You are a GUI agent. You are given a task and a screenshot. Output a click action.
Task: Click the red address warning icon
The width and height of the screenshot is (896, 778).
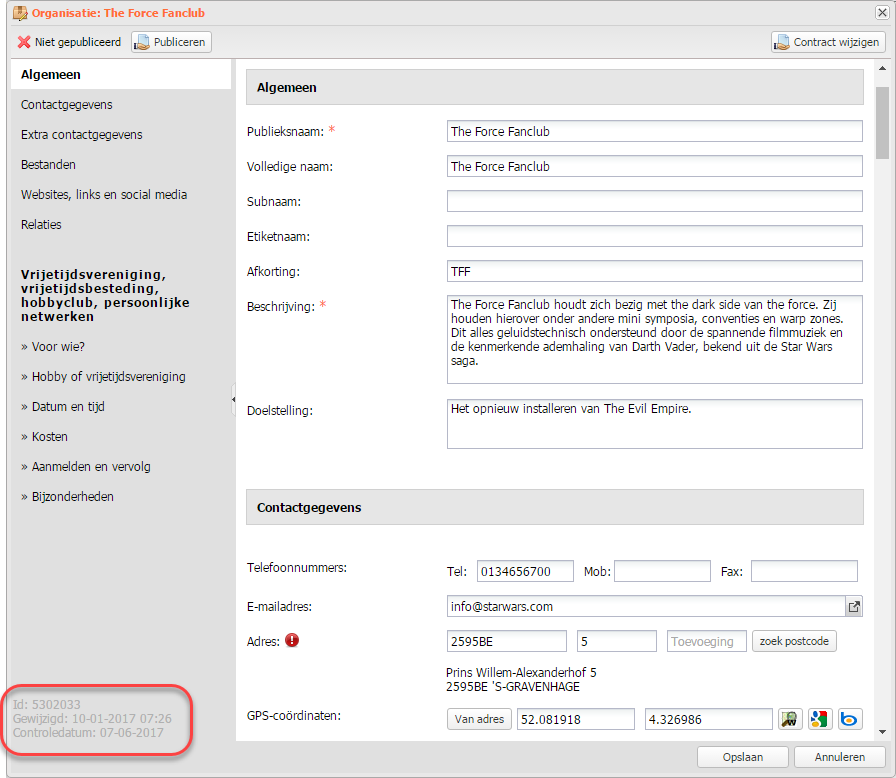292,640
